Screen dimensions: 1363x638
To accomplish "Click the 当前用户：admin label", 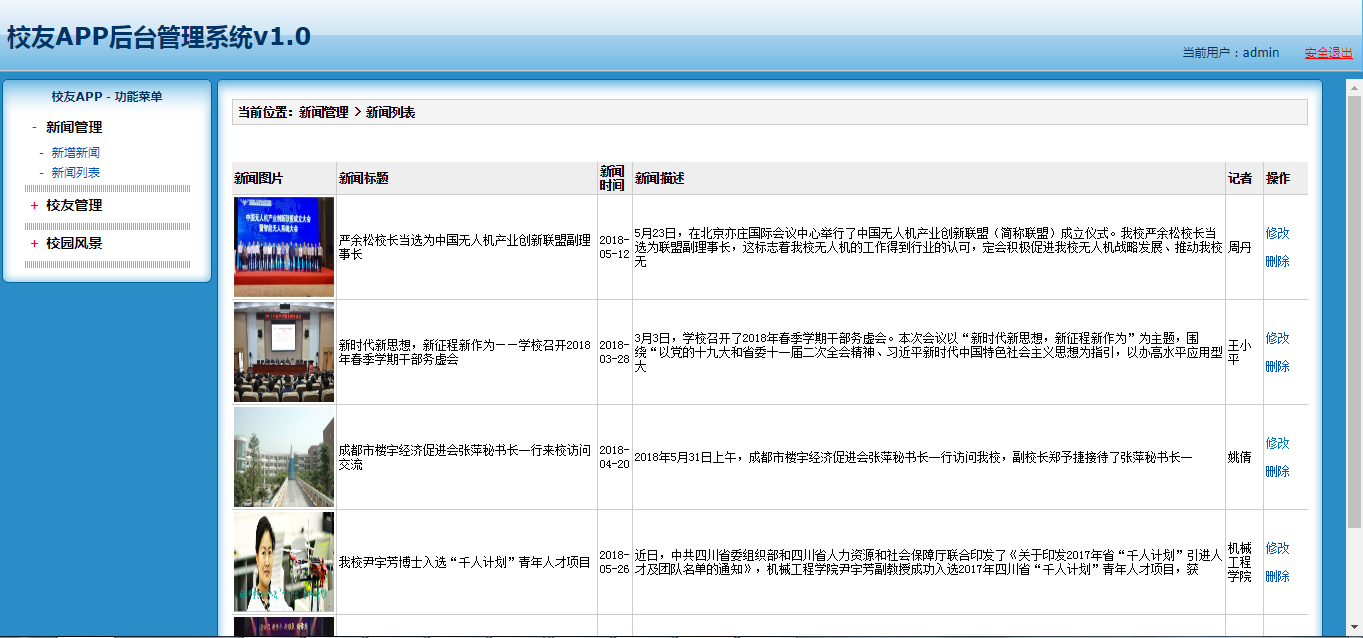I will click(1230, 53).
